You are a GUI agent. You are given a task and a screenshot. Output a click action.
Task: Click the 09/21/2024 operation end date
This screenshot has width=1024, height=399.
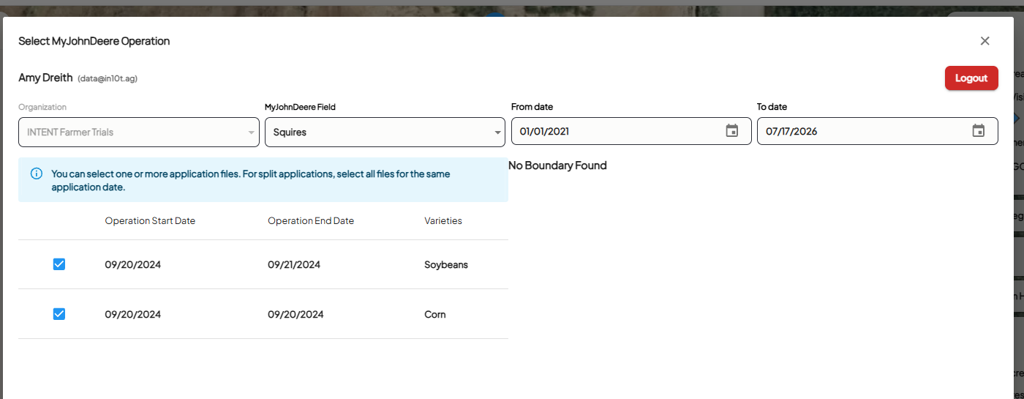(294, 264)
